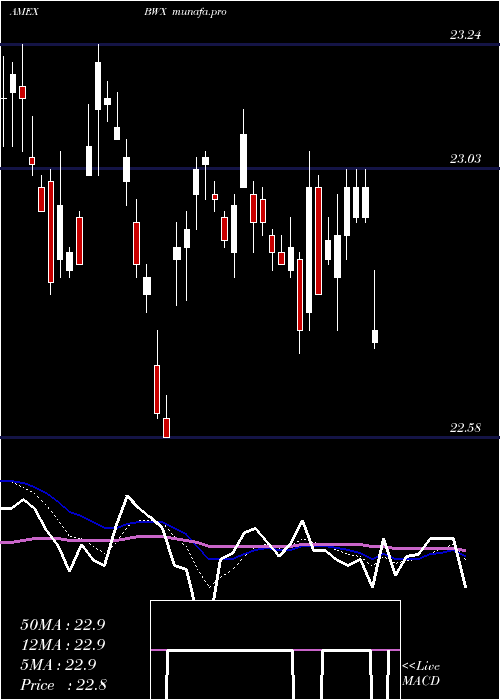Click the last white candlestick below 23.03
Screen dimensions: 500x700
coord(375,336)
